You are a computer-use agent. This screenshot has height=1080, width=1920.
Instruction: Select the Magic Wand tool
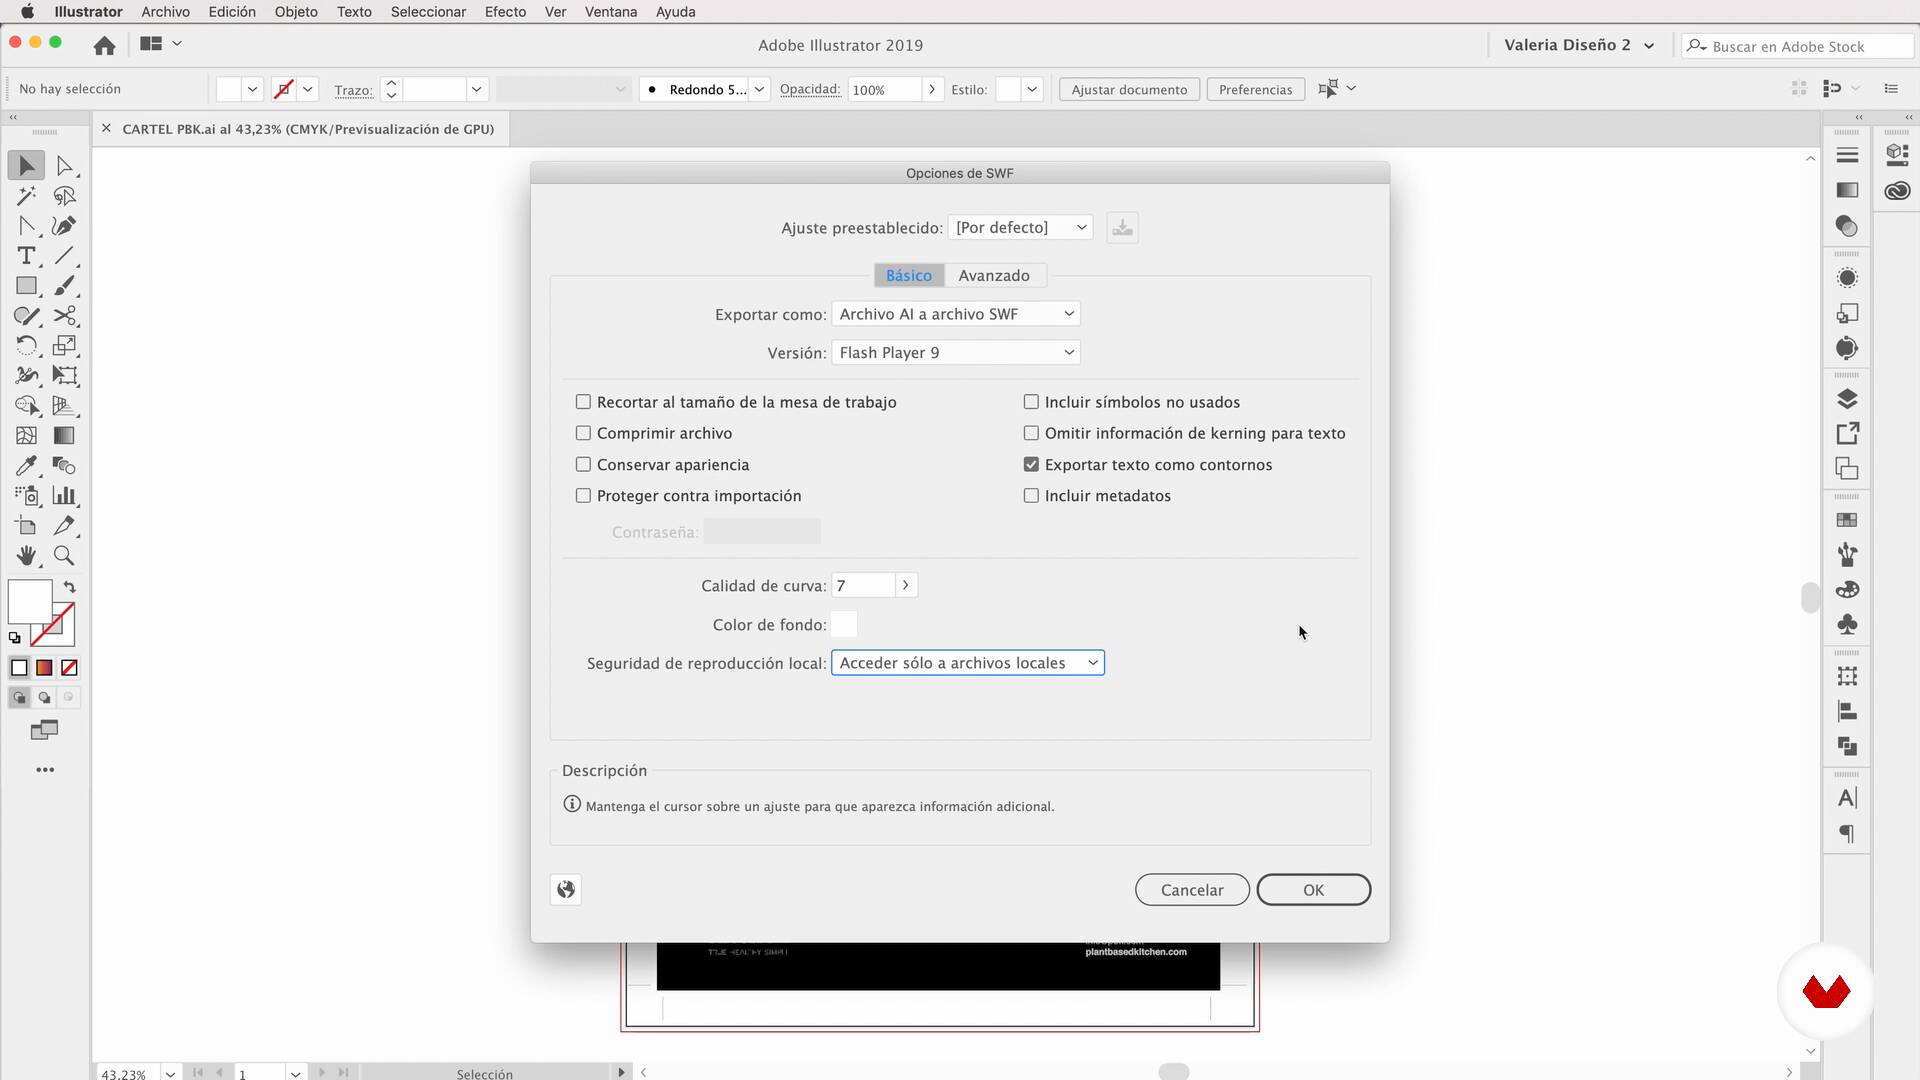26,196
